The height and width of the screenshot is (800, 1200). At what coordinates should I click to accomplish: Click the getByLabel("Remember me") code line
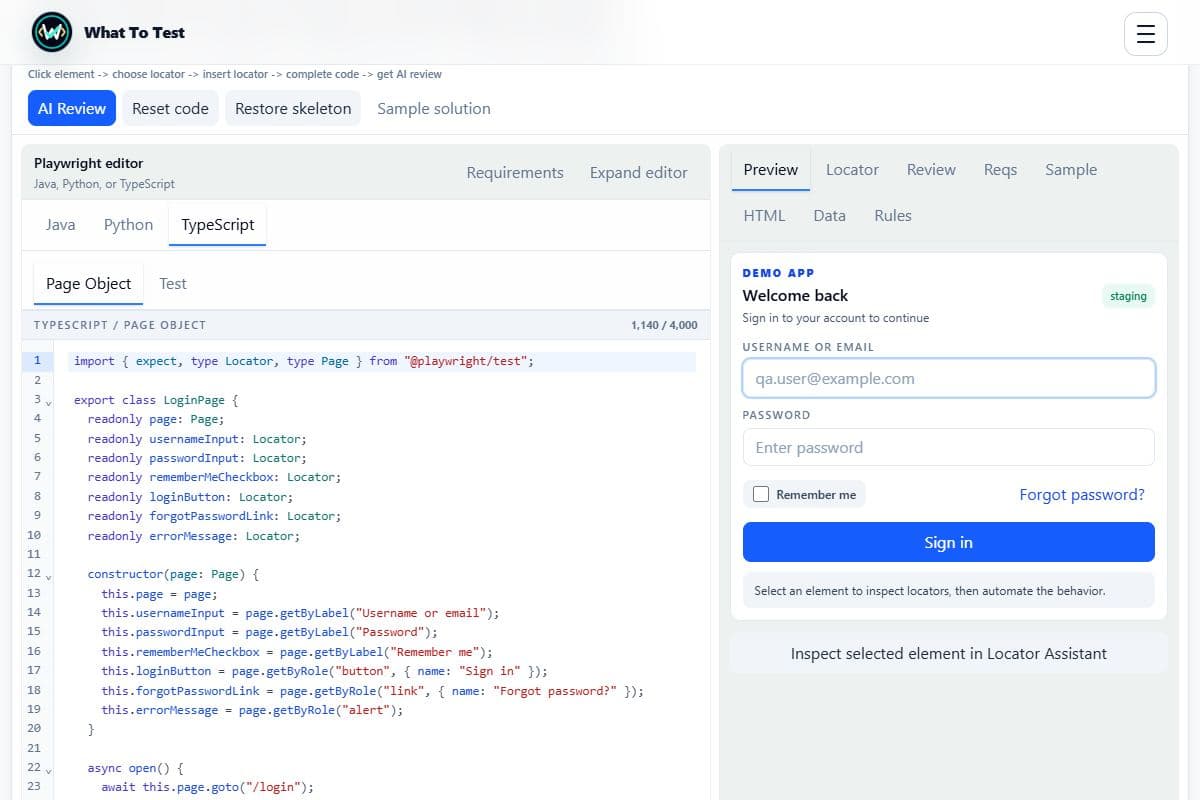(297, 652)
